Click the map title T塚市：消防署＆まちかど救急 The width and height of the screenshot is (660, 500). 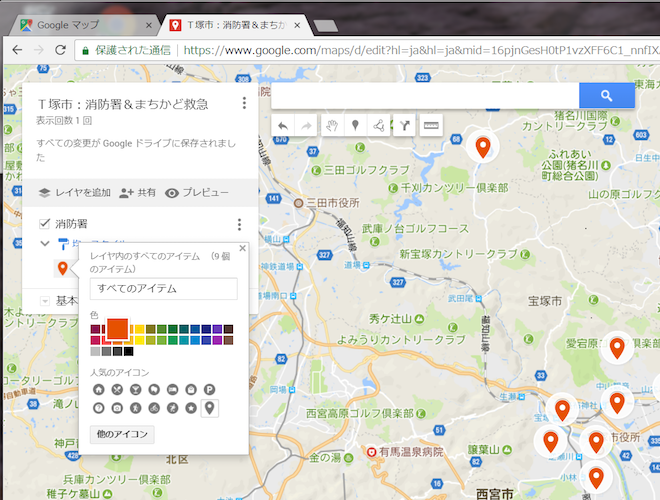(123, 104)
